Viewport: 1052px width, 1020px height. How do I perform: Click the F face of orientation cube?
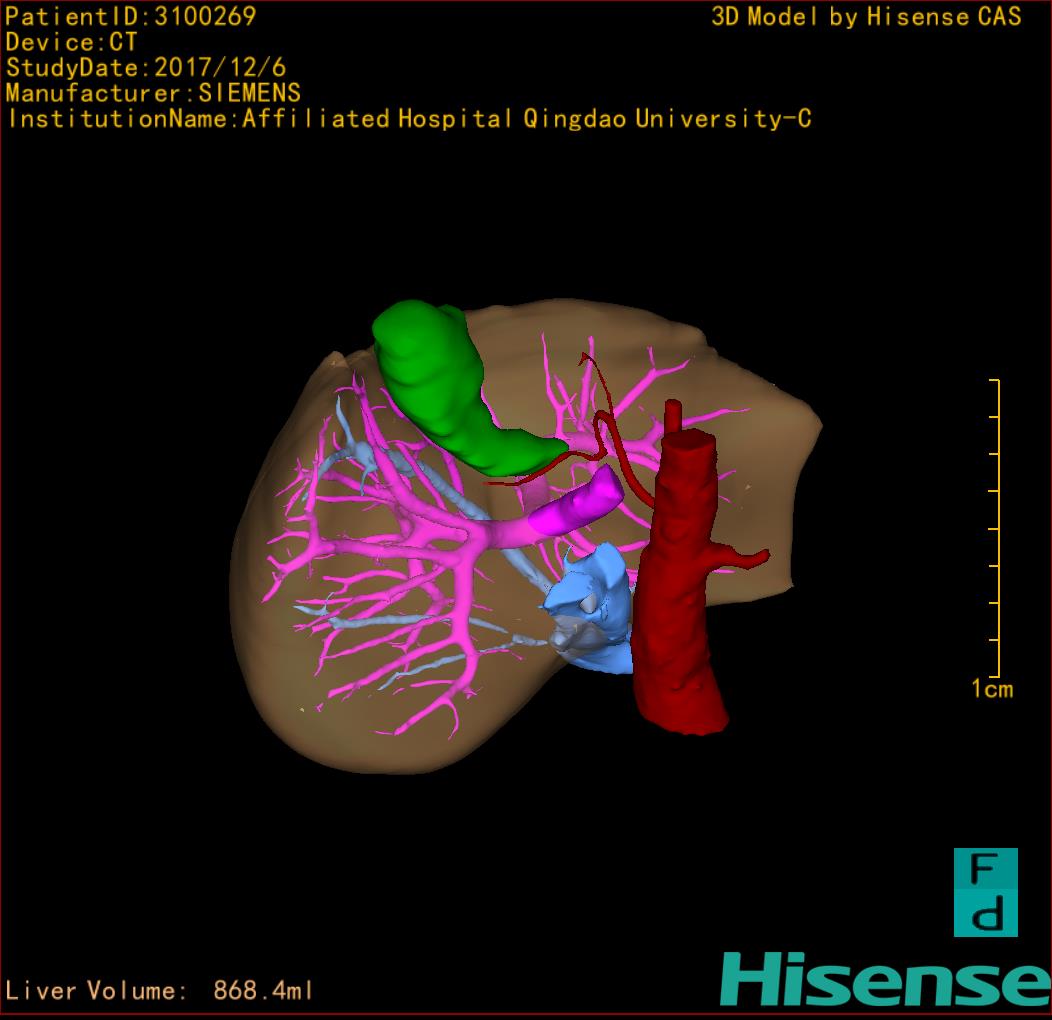point(985,870)
